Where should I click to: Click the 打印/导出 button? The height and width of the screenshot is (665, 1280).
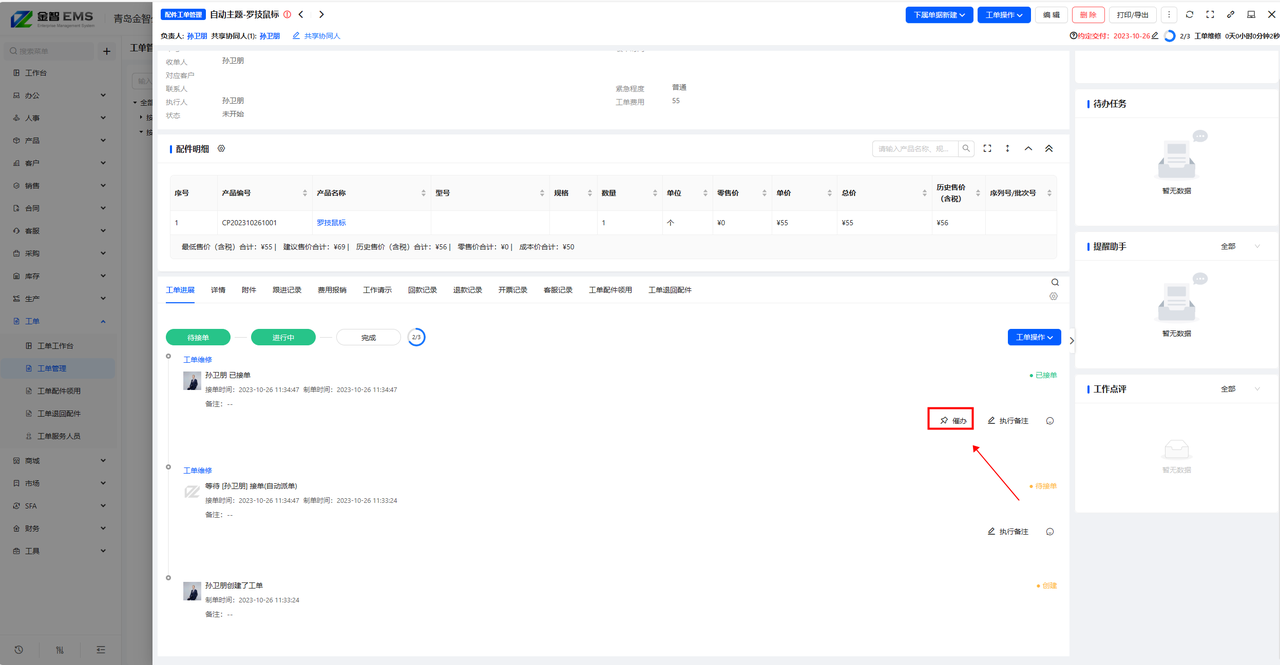1133,15
